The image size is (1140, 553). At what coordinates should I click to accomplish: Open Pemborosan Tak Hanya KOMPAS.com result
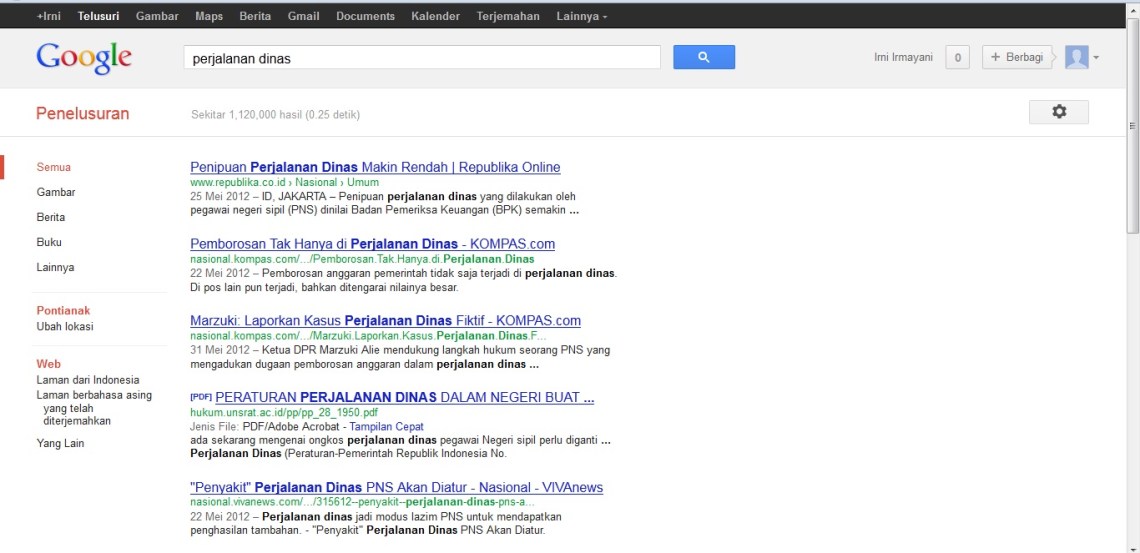point(372,244)
